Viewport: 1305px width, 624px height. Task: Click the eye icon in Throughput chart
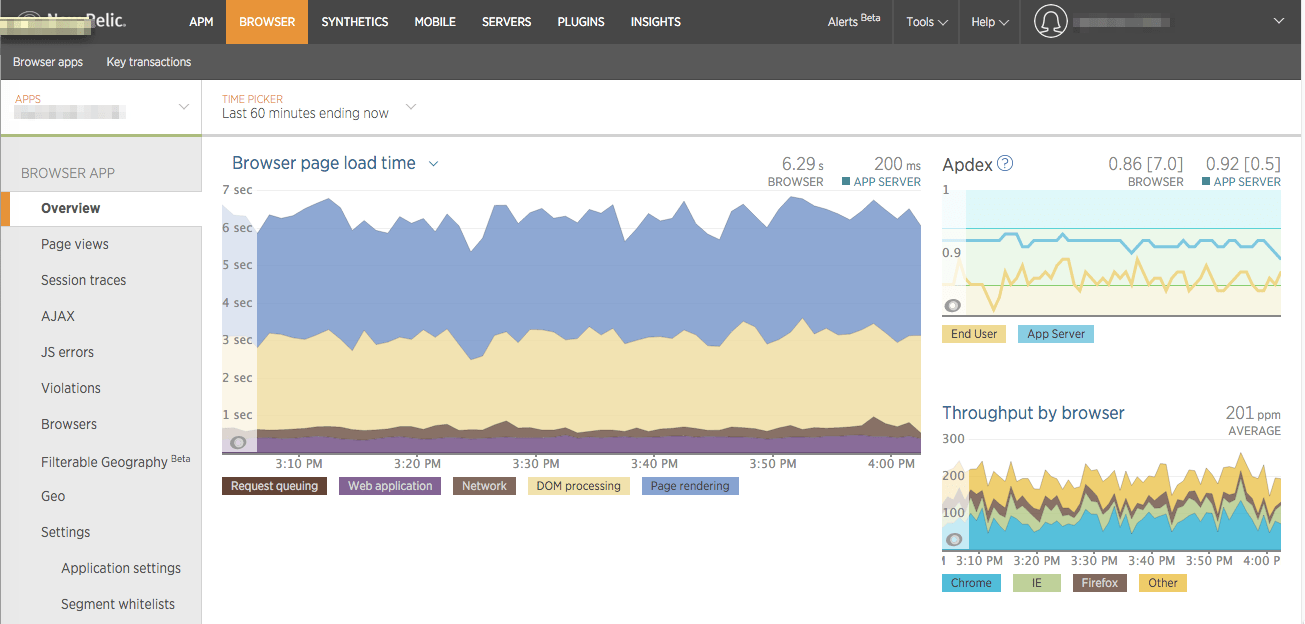(953, 539)
